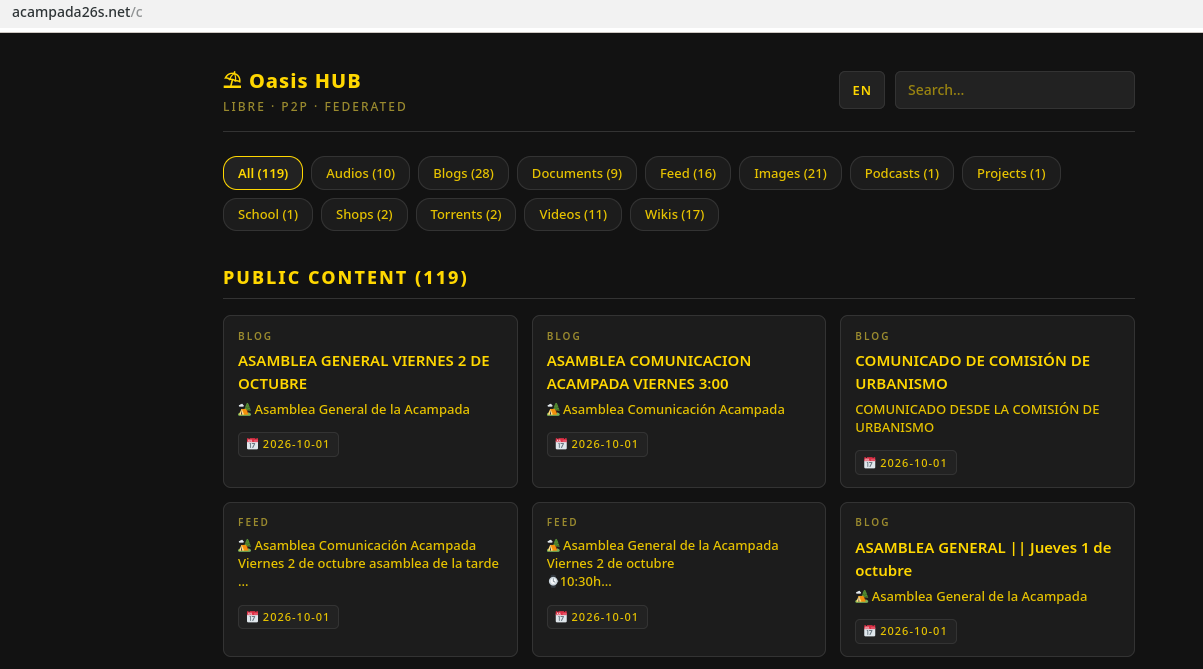Click BLOG label of COMISIÓN DE URBANISMO card

click(872, 336)
